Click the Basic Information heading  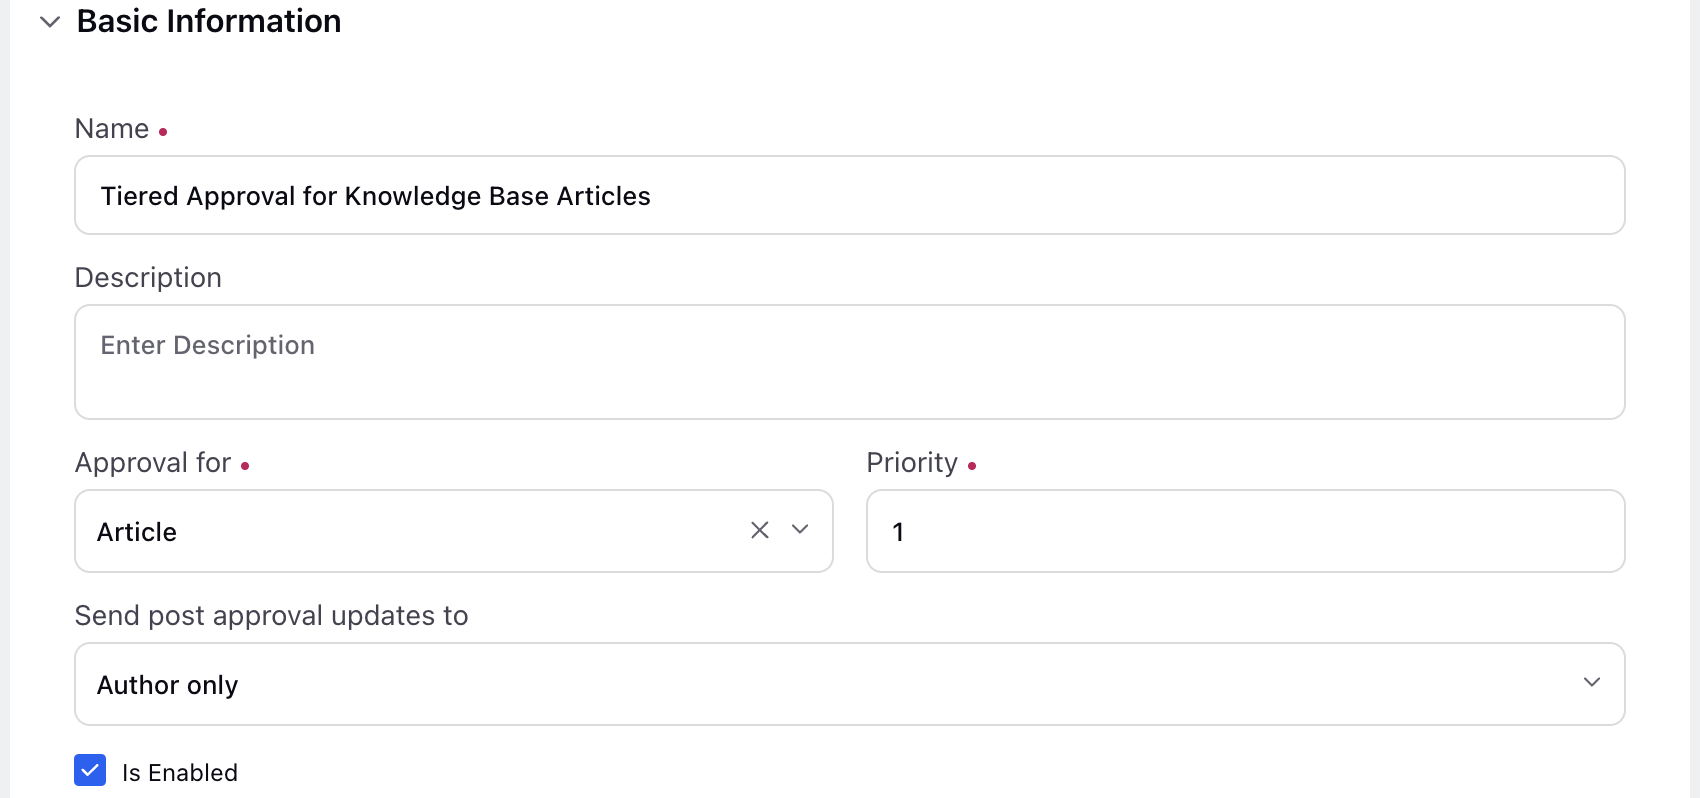209,22
